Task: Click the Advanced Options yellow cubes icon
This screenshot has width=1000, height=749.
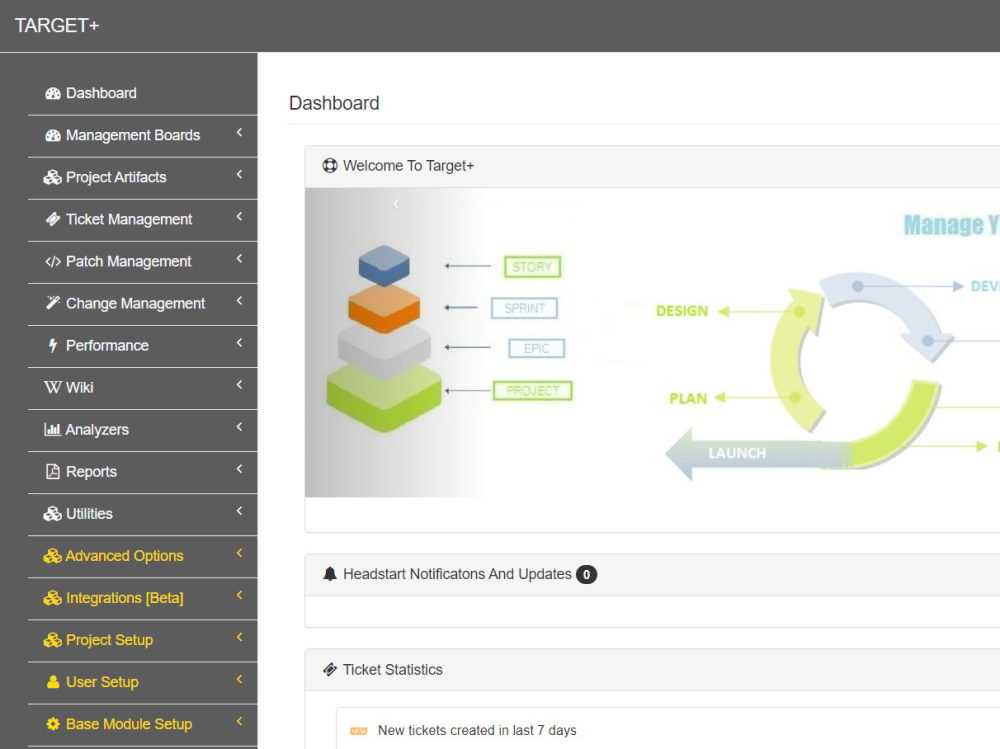Action: pyautogui.click(x=52, y=556)
